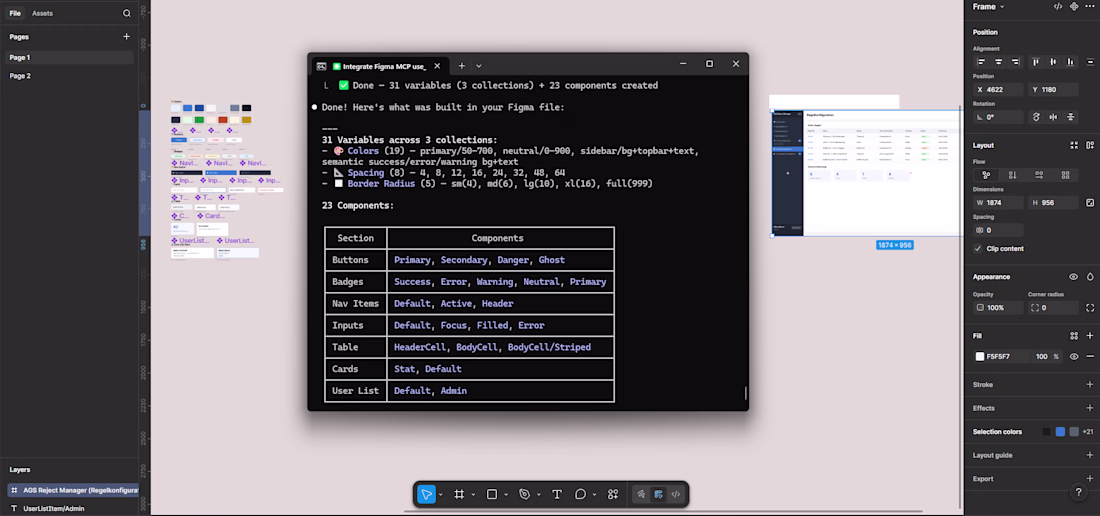Select the Rectangle shape tool
Viewport: 1100px width, 516px height.
click(x=492, y=494)
